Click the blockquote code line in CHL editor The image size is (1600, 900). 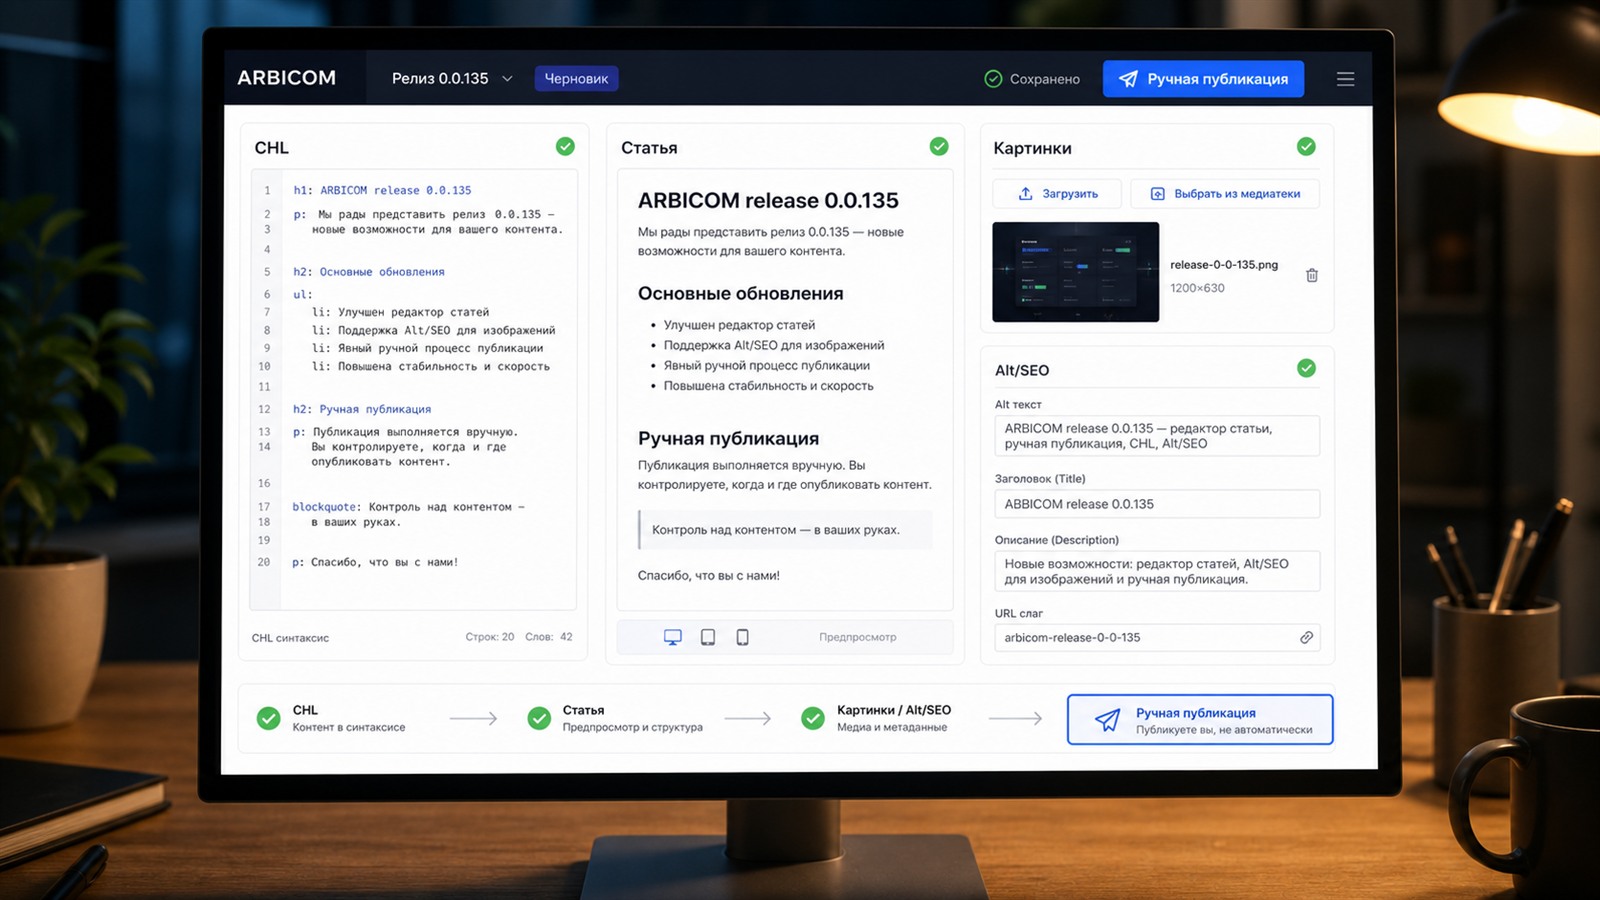tap(408, 514)
